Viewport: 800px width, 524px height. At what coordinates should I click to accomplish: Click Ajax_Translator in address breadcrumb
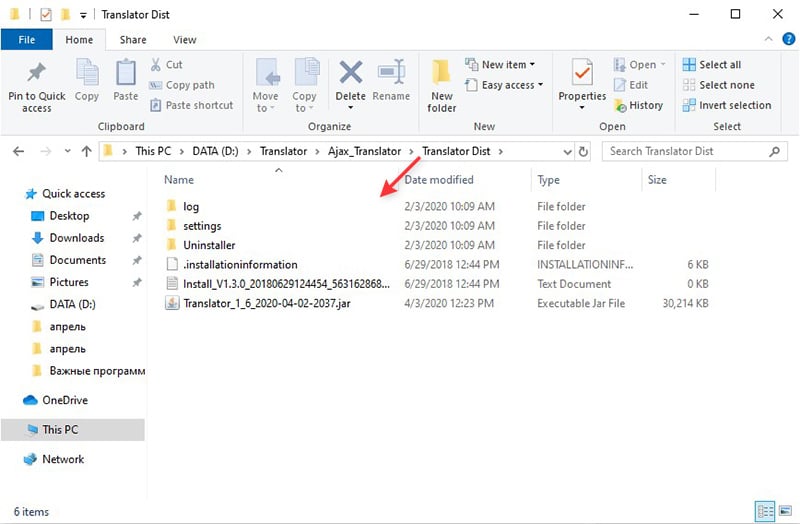click(x=364, y=152)
